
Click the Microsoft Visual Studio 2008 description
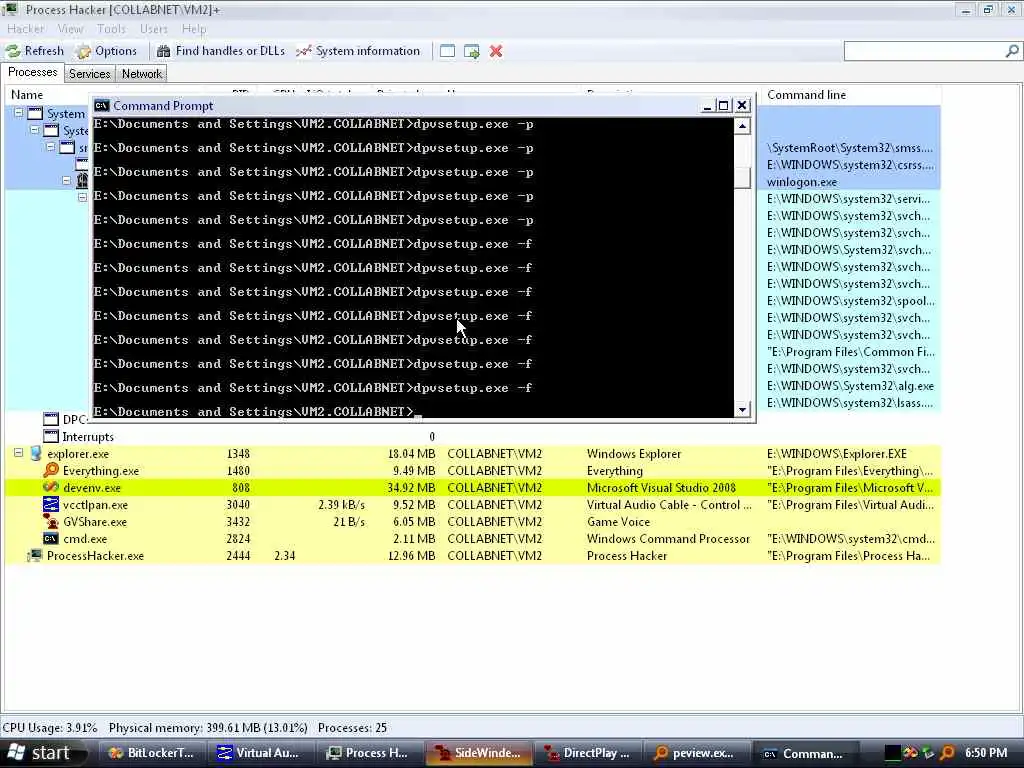(661, 488)
